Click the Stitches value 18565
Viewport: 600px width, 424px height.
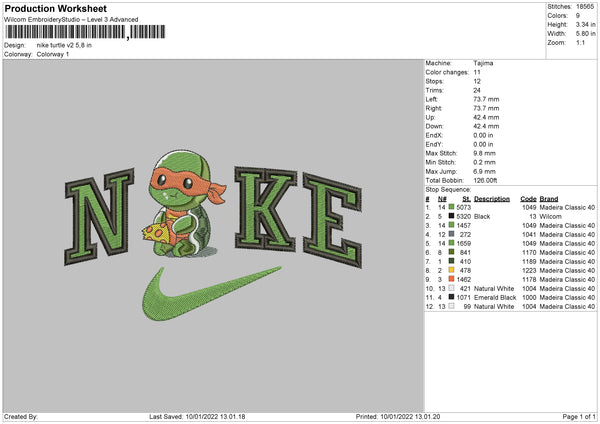coord(585,7)
